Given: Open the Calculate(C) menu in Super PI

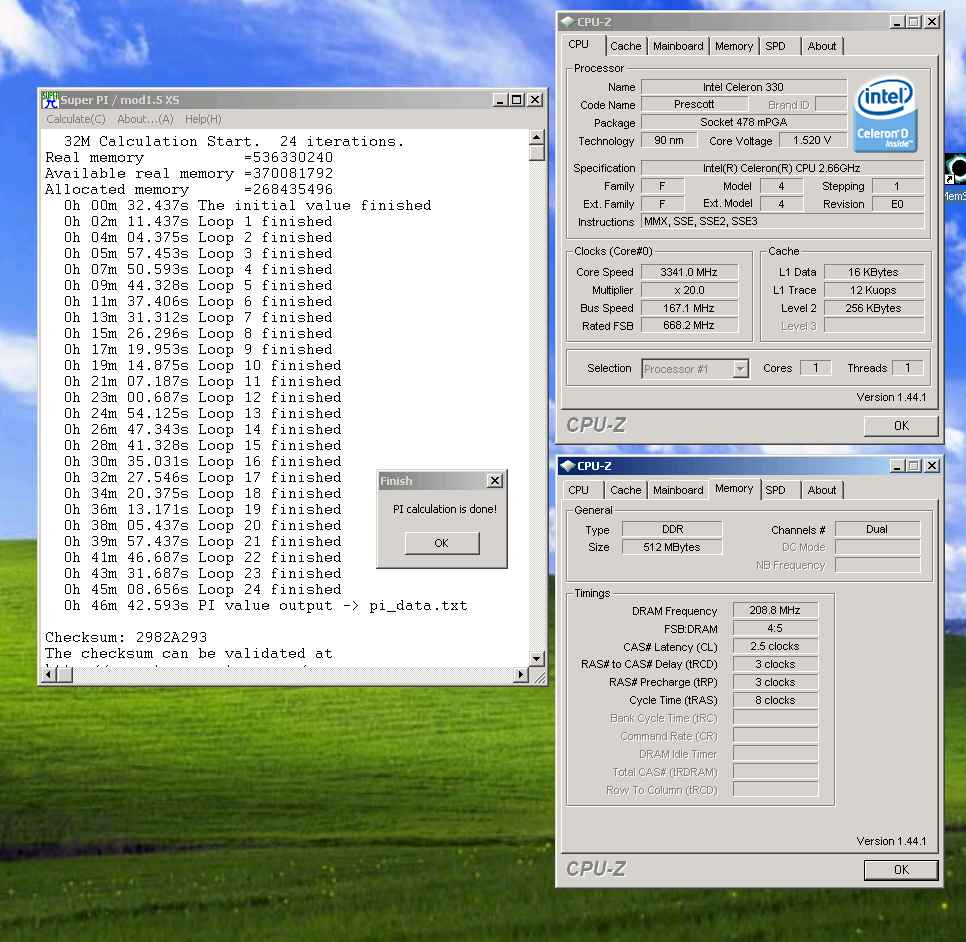Looking at the screenshot, I should click(x=76, y=119).
